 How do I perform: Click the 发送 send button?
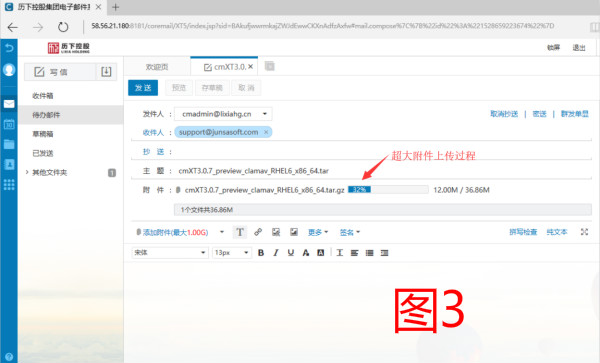pyautogui.click(x=143, y=88)
